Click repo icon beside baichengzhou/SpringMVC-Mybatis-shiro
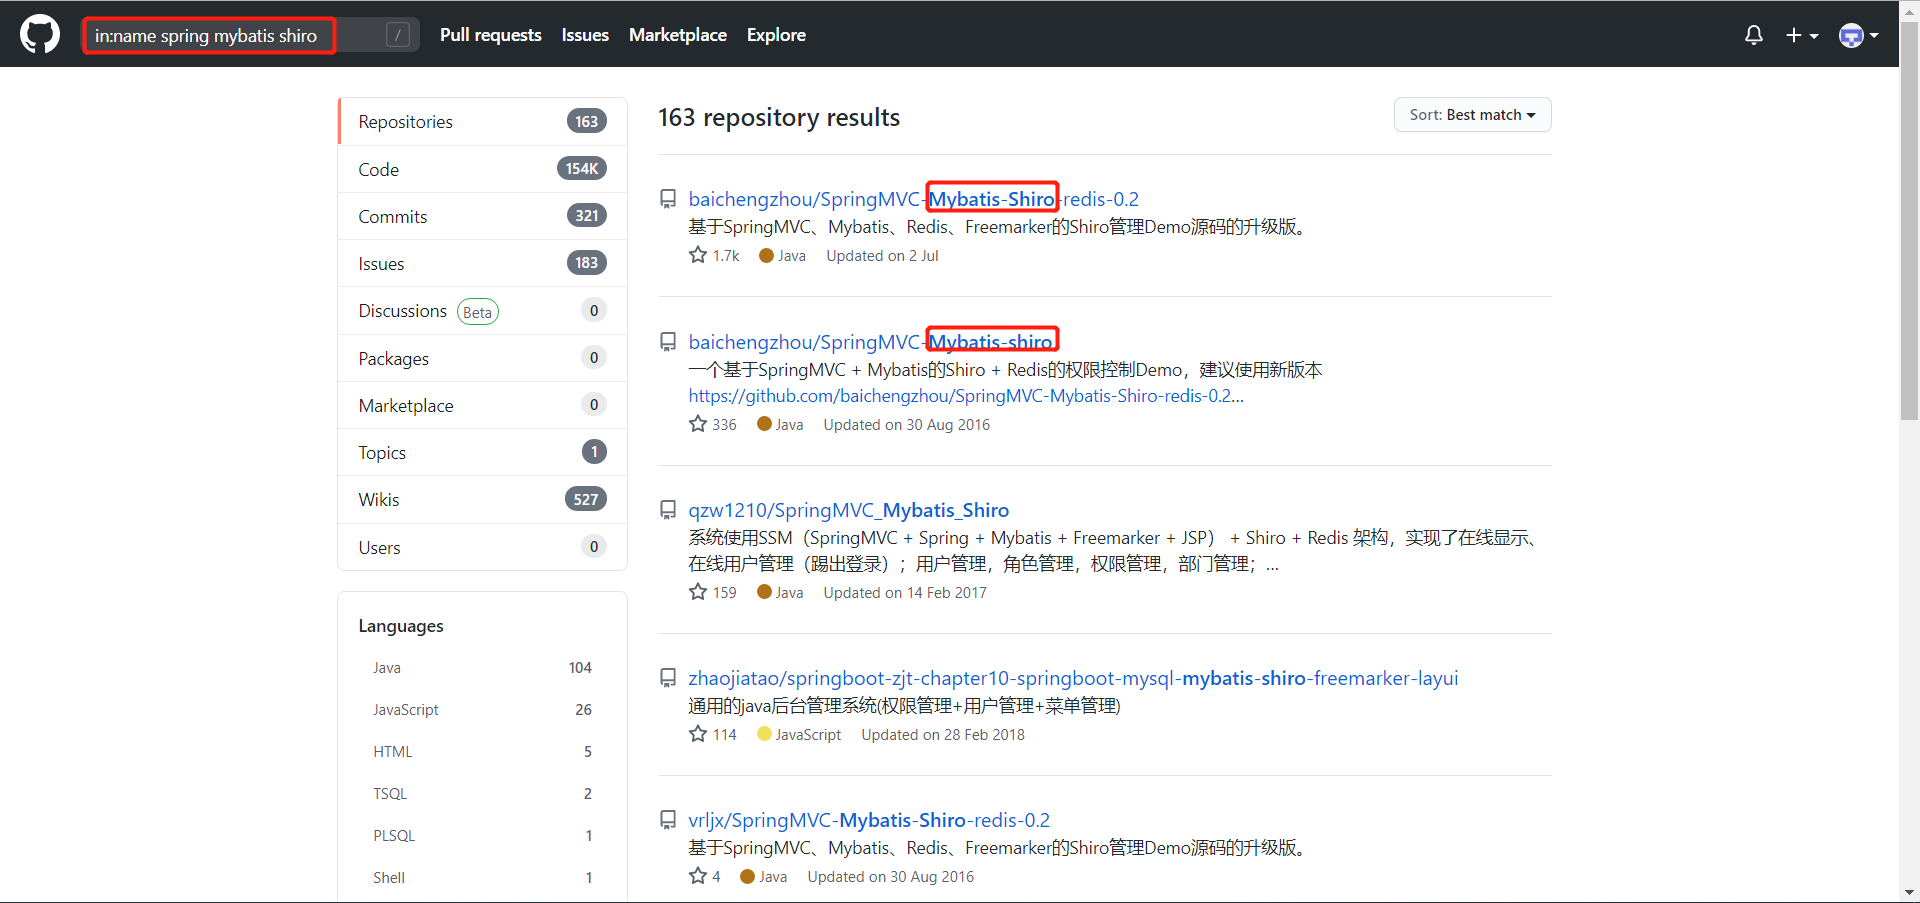Viewport: 1920px width, 903px height. pyautogui.click(x=668, y=342)
